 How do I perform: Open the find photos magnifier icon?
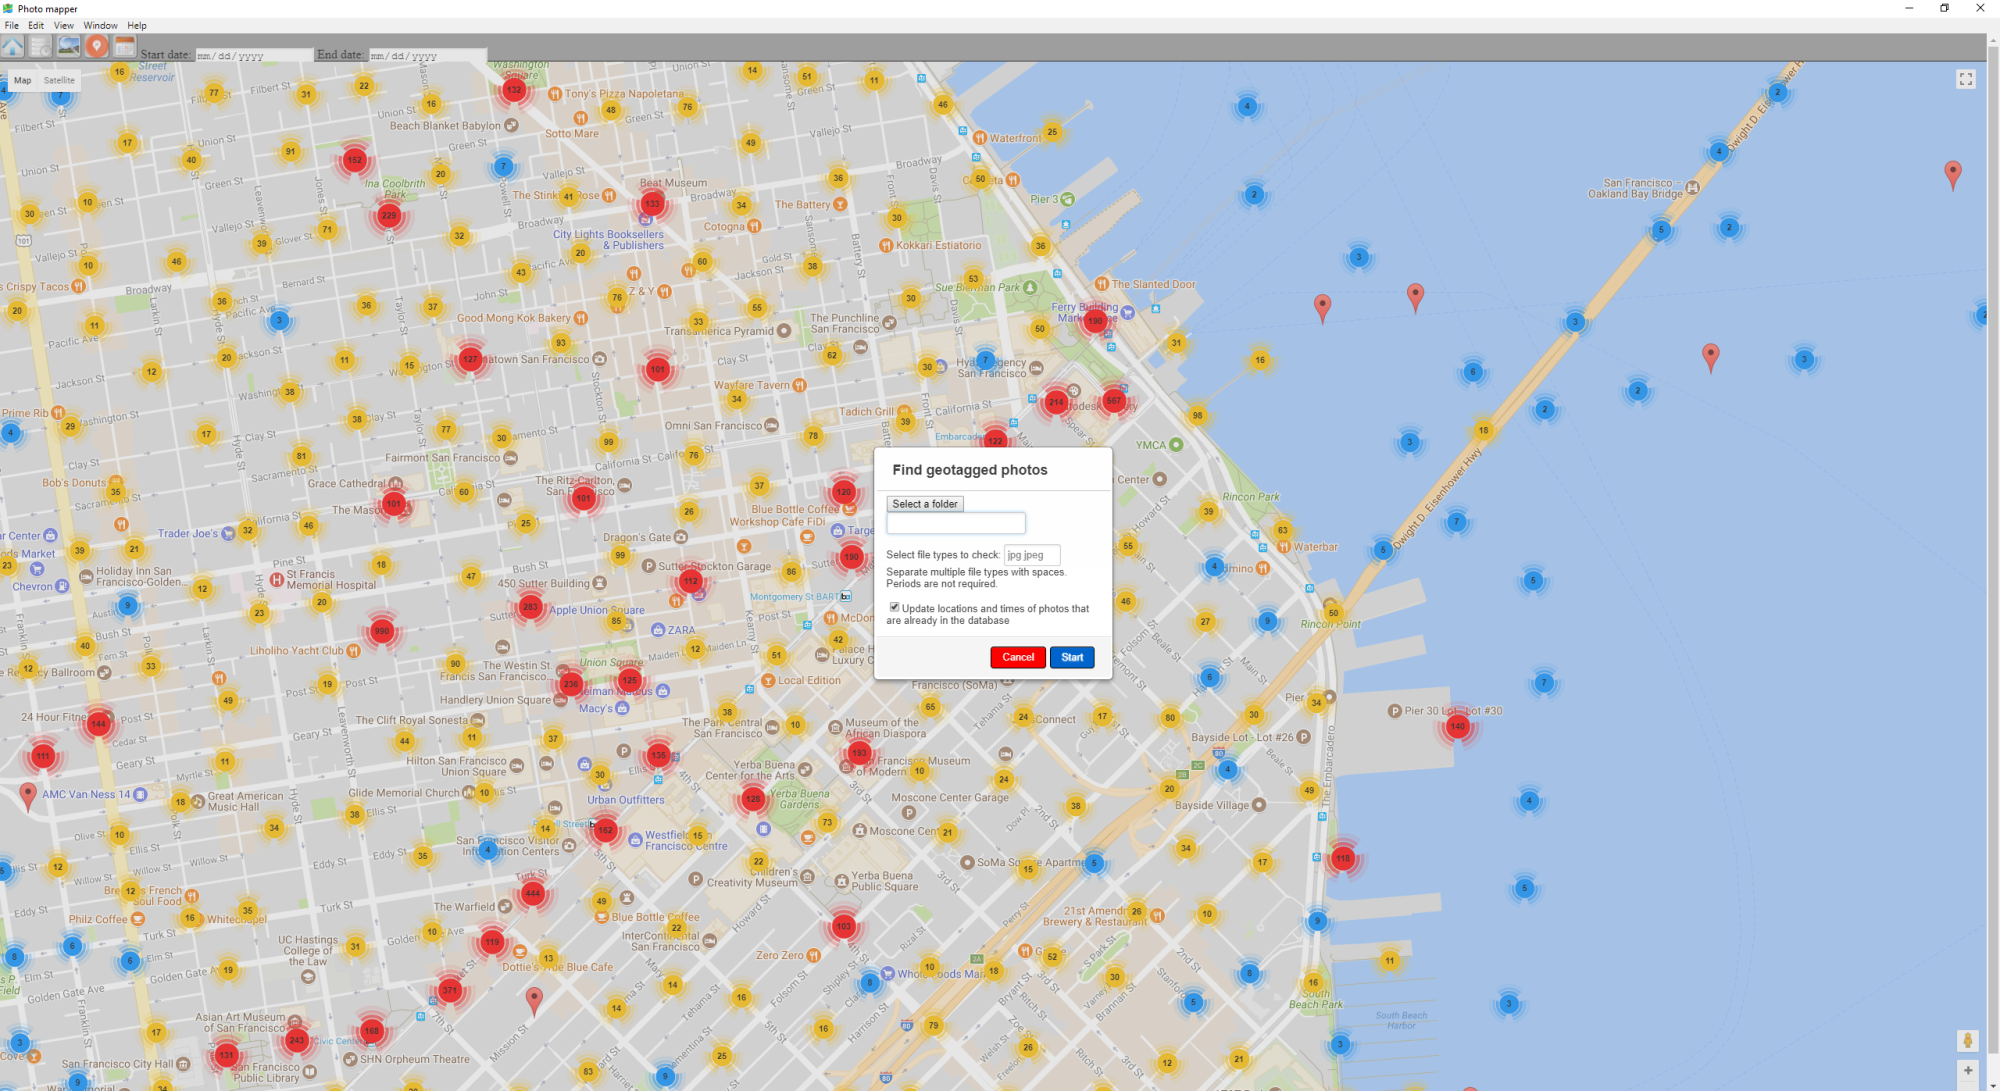click(x=69, y=47)
